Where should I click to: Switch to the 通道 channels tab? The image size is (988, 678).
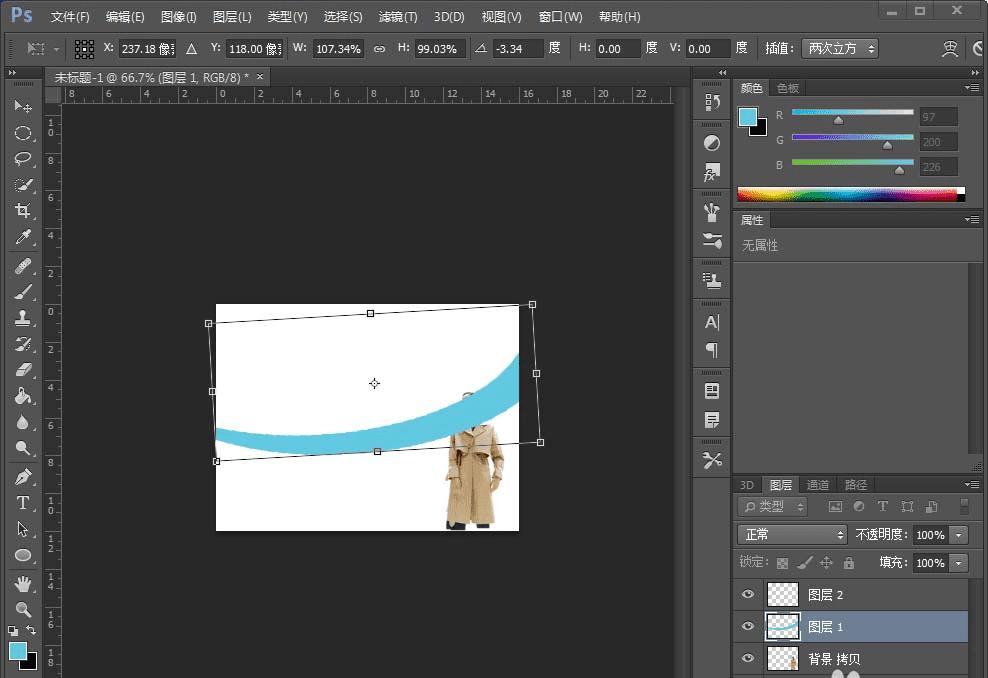point(818,485)
